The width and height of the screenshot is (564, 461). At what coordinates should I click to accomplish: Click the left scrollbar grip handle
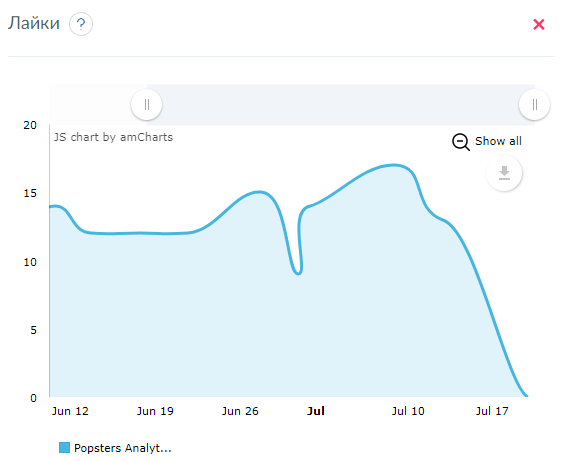click(x=146, y=105)
